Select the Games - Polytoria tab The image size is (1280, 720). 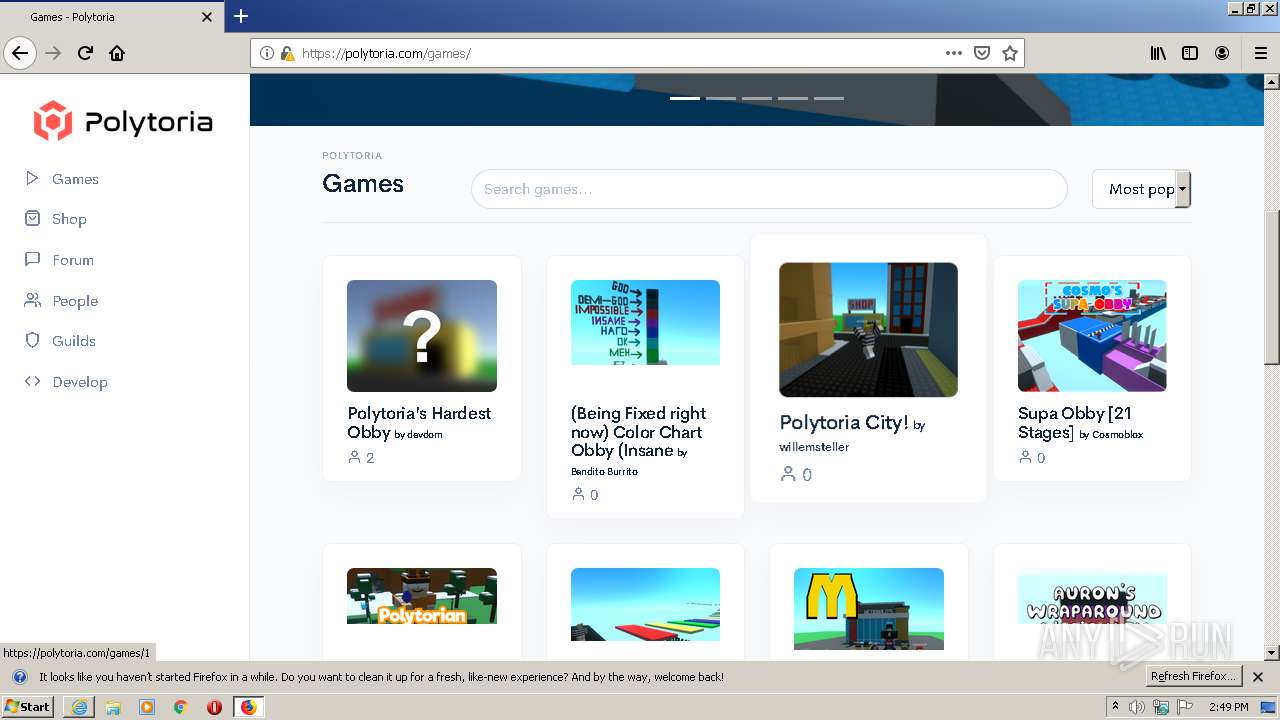click(x=112, y=17)
